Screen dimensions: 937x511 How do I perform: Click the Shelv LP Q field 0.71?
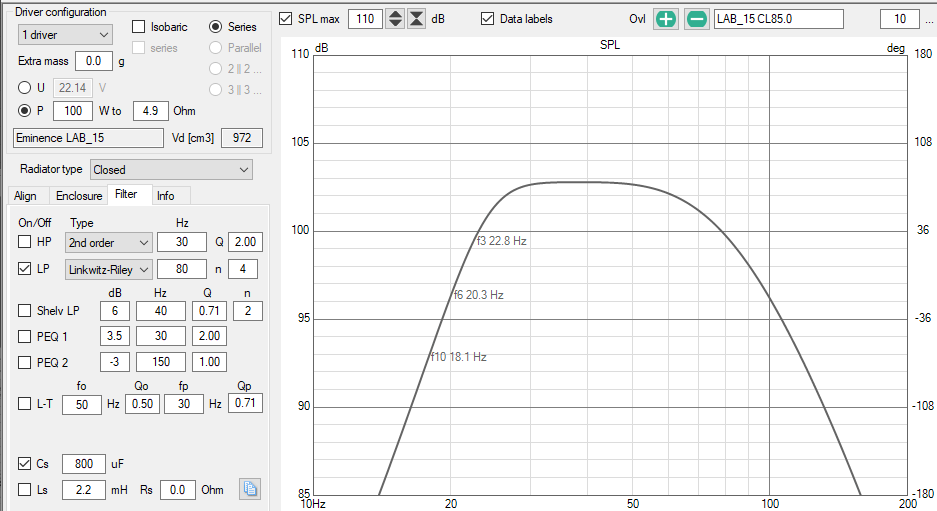(209, 311)
